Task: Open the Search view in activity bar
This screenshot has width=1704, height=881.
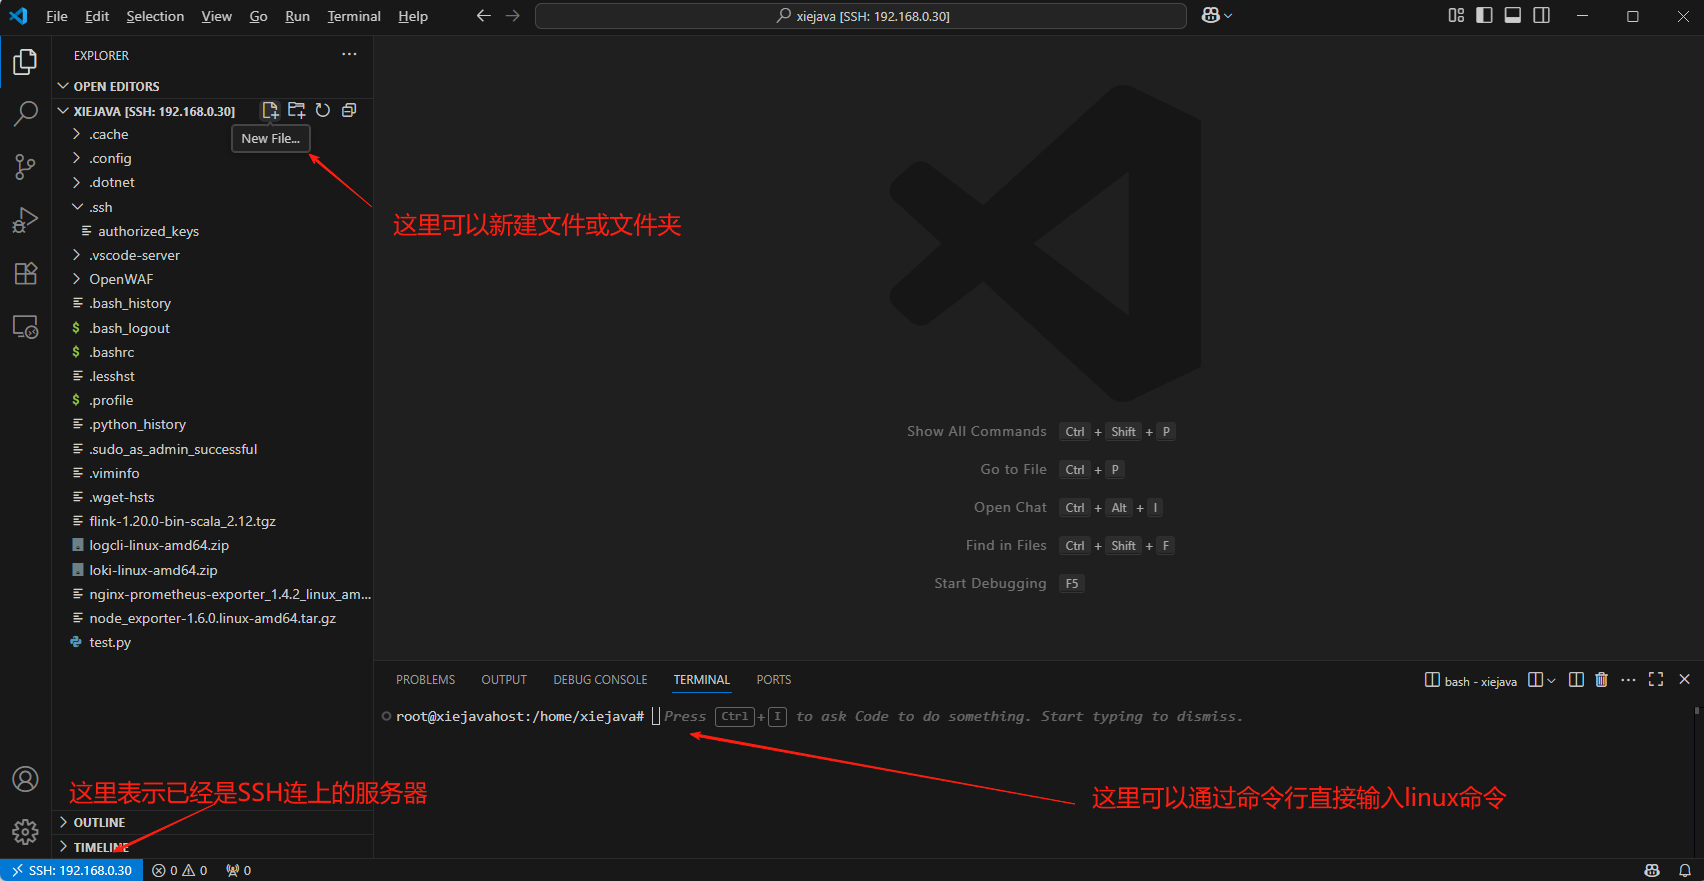Action: click(25, 114)
